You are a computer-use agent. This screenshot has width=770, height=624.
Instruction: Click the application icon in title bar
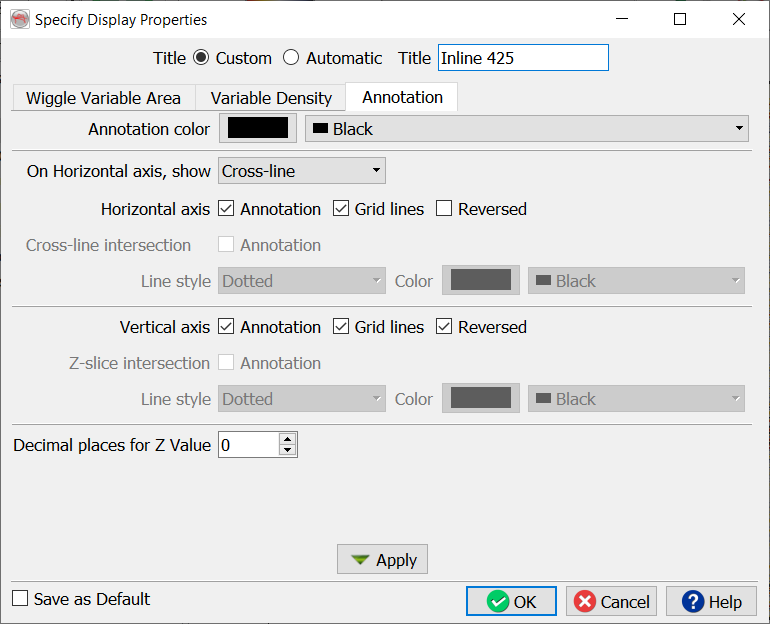(x=20, y=19)
